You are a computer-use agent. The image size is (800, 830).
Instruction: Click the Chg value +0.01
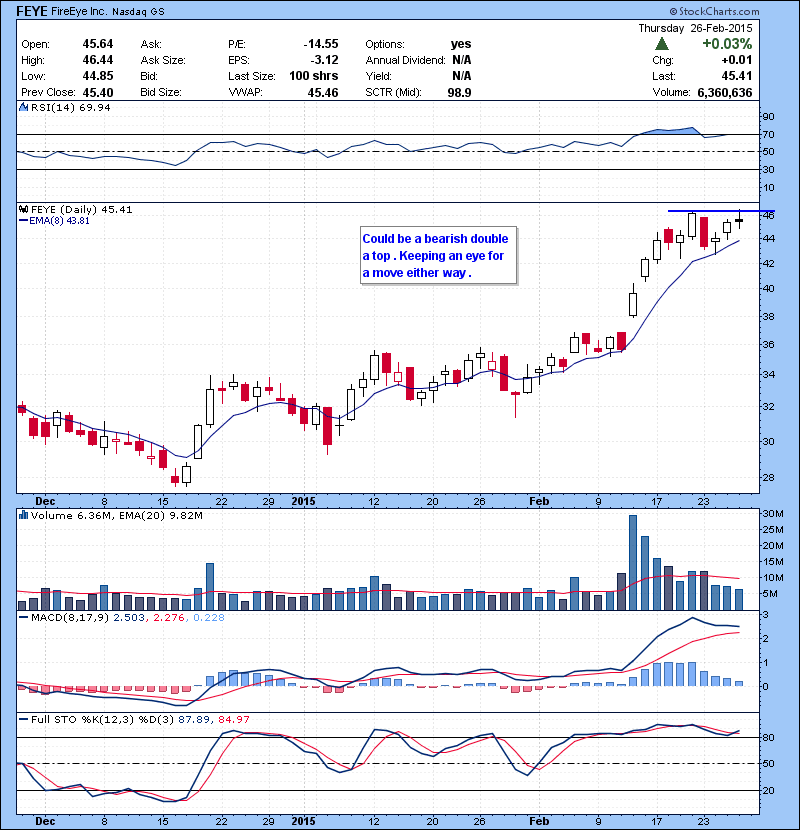coord(736,60)
